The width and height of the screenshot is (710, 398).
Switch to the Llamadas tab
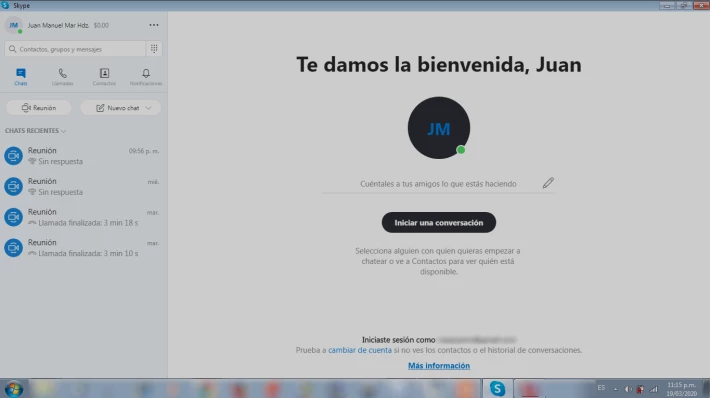tap(62, 77)
